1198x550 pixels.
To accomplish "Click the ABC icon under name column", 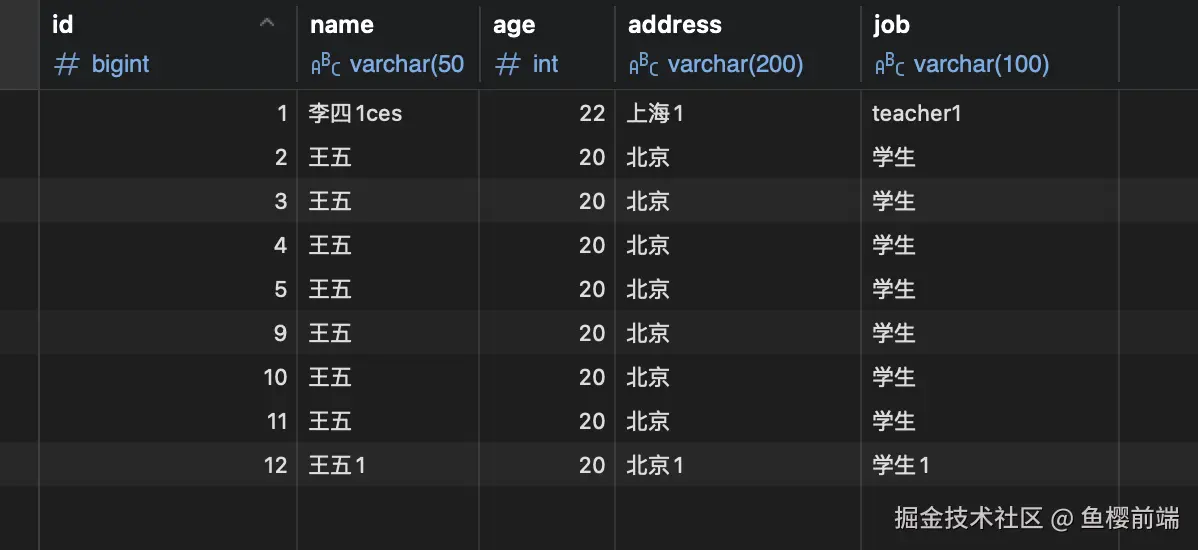I will point(325,65).
